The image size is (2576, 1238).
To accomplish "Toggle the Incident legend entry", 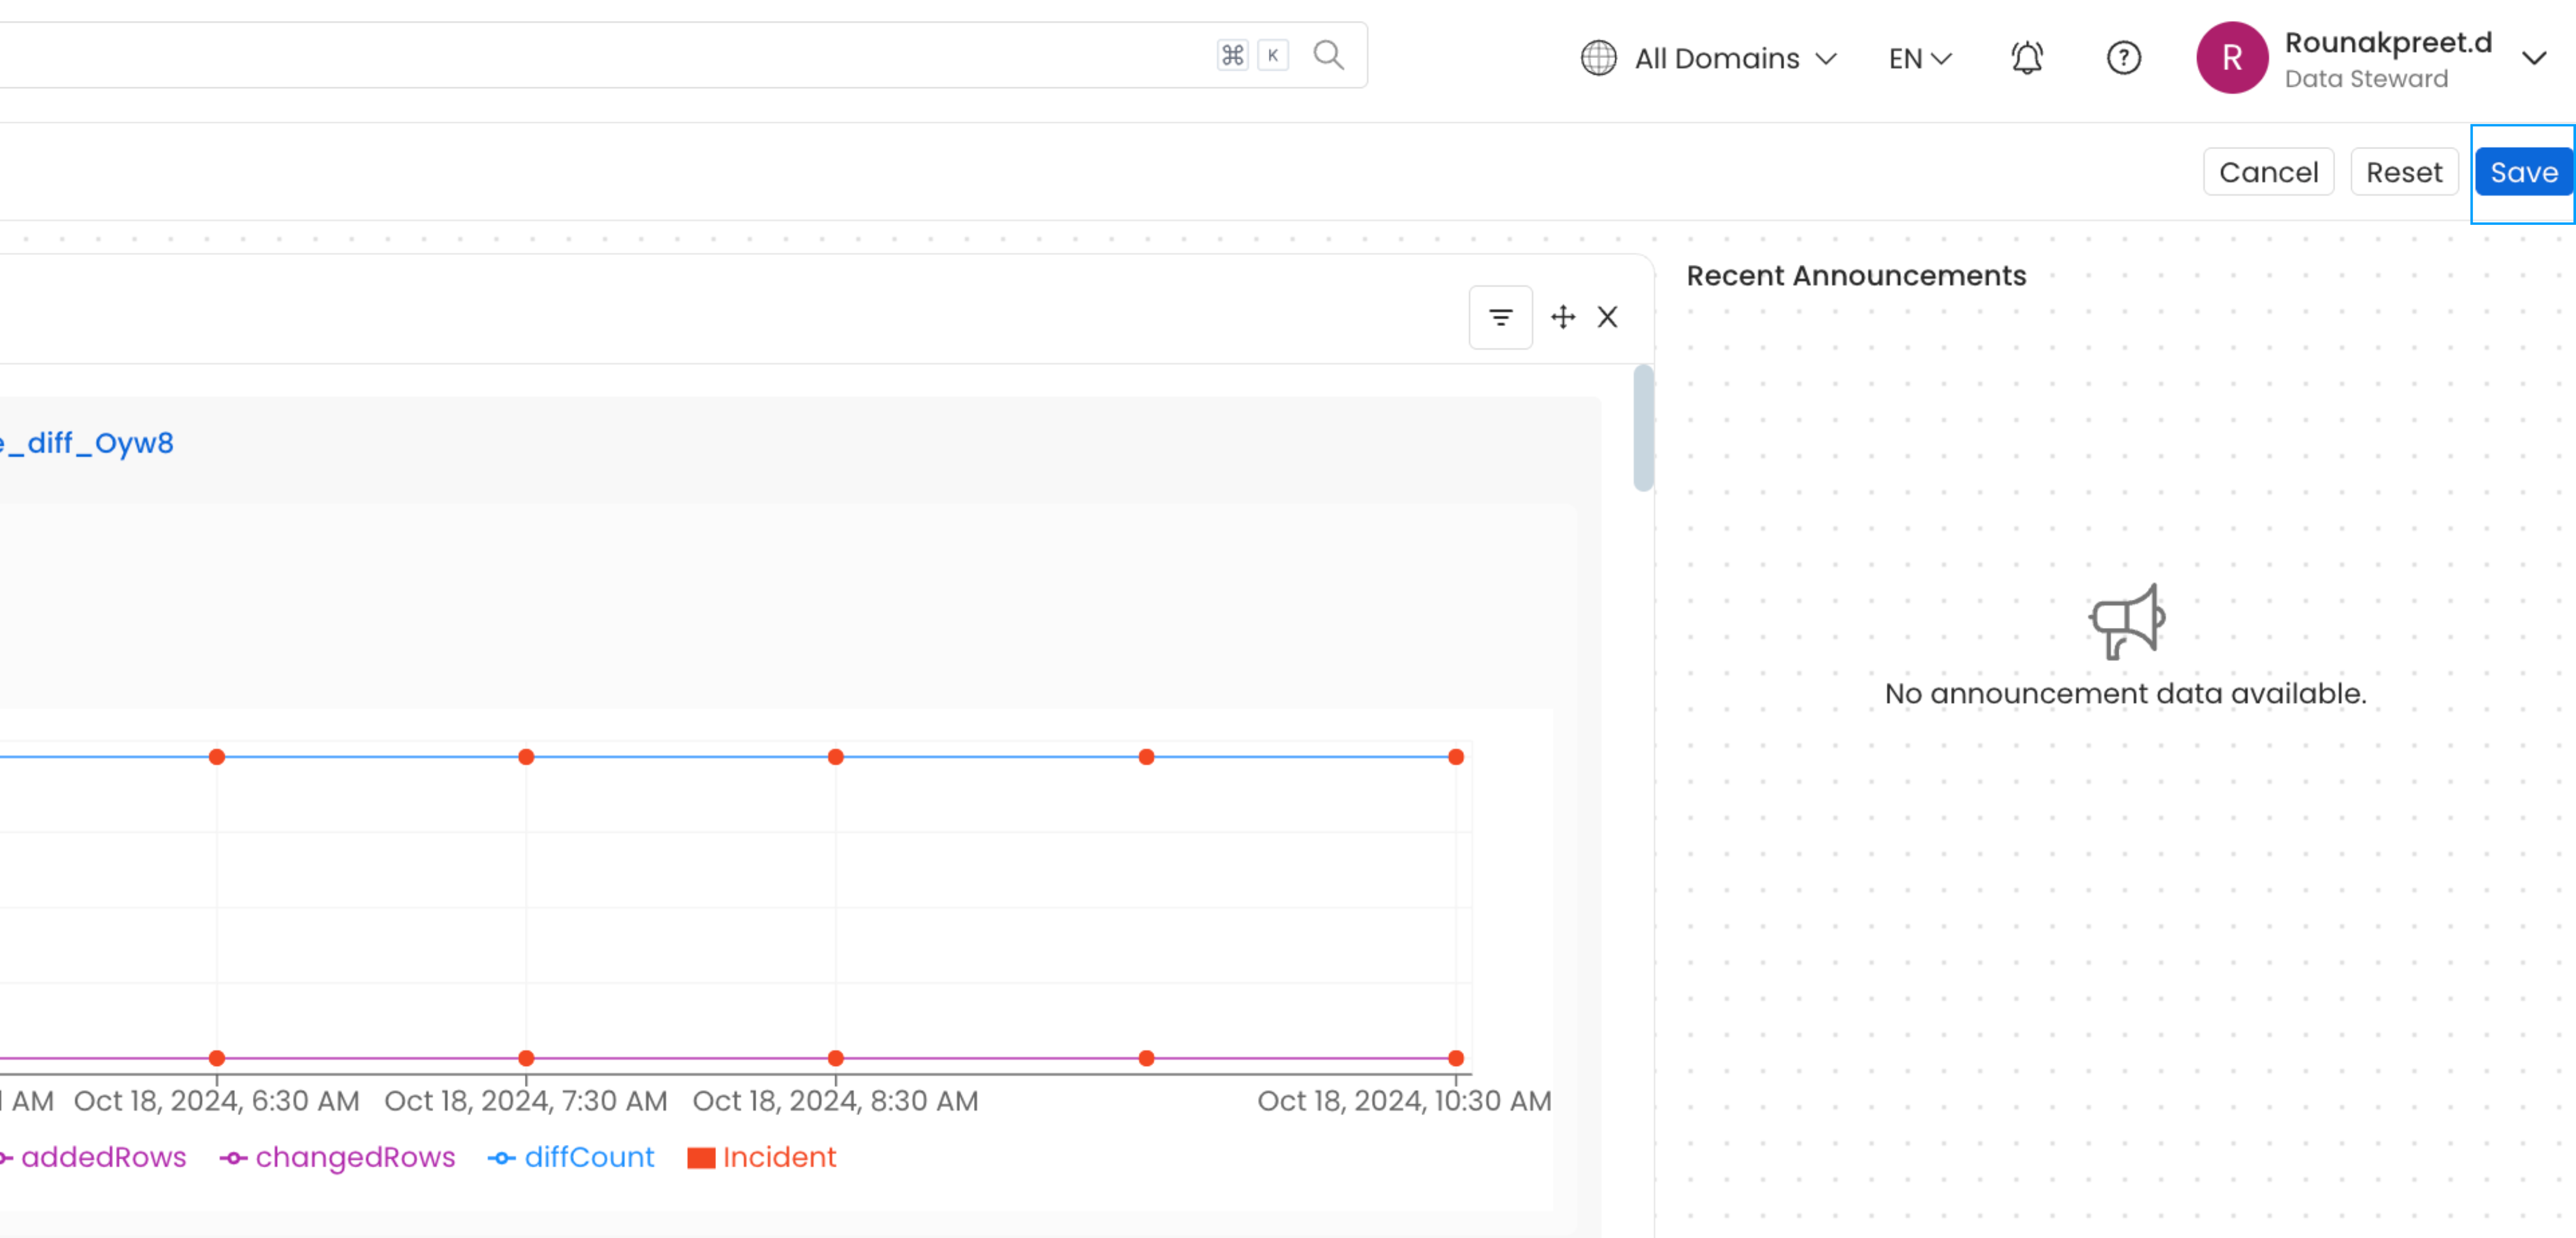I will point(762,1157).
